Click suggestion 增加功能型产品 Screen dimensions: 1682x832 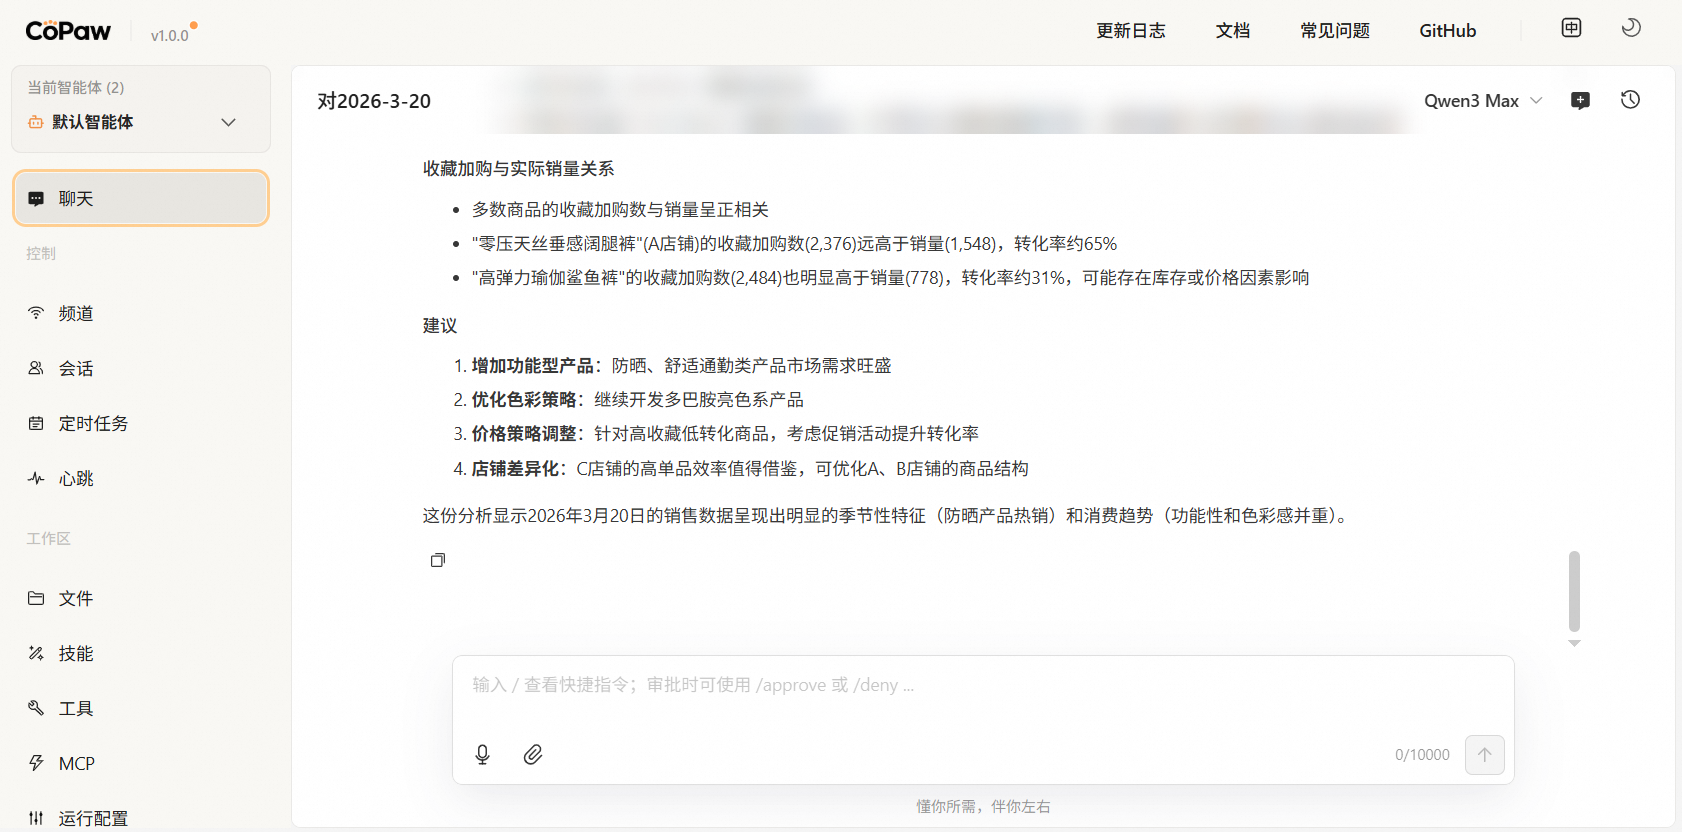681,365
